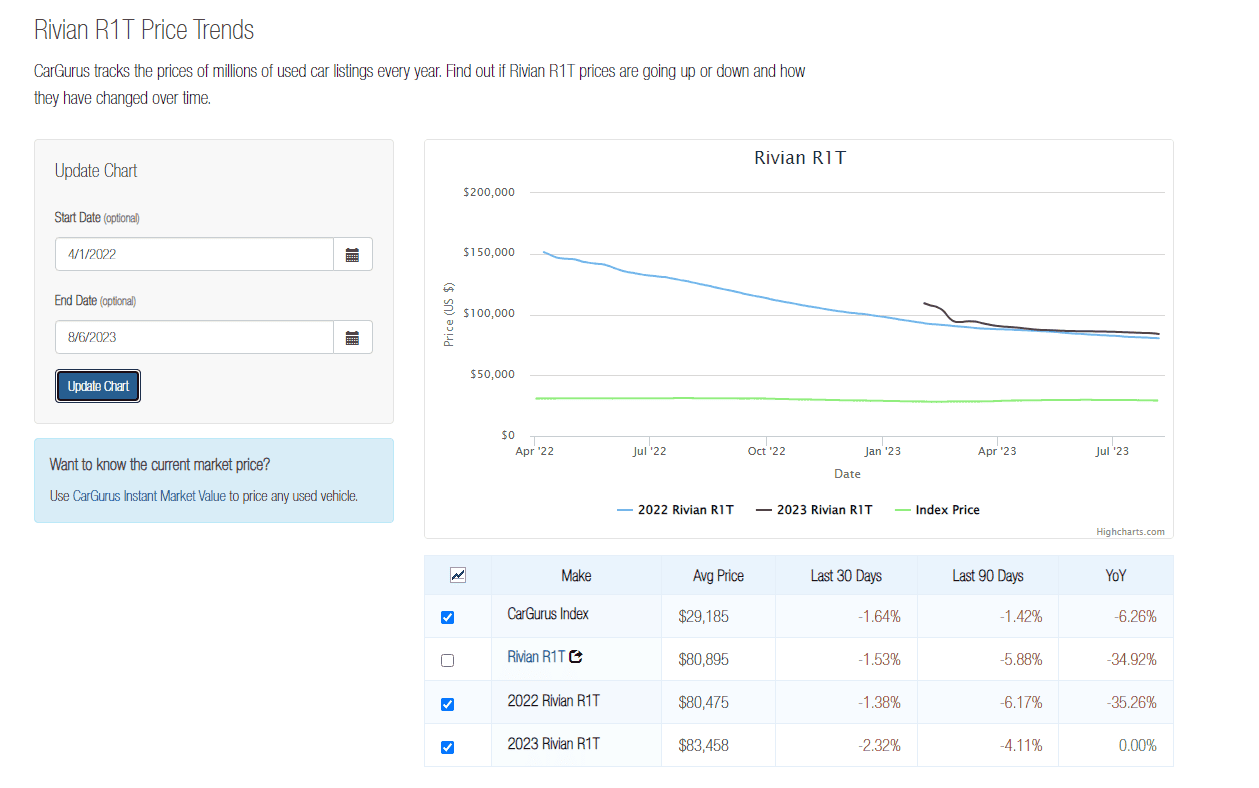
Task: Click the $200,000 y-axis label
Action: pos(489,192)
